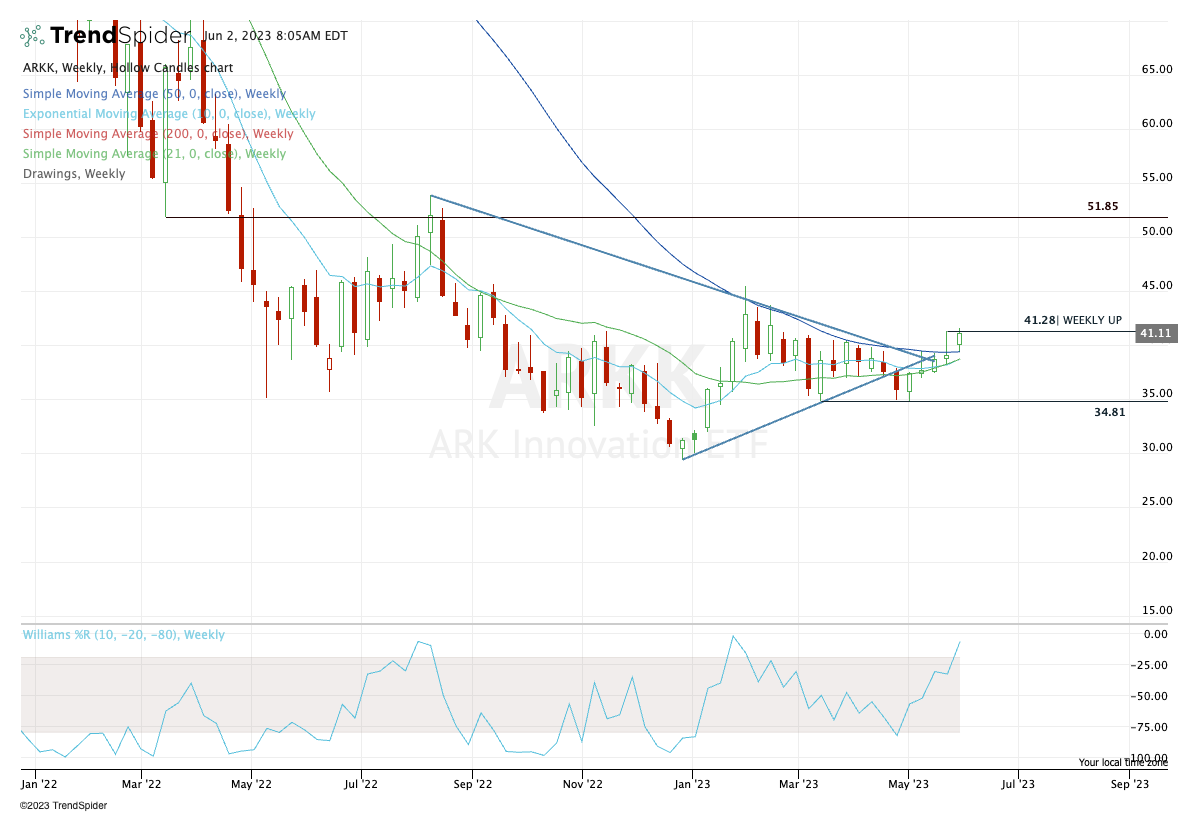The height and width of the screenshot is (815, 1198).
Task: Click the TrendSpider brand name text
Action: 120,35
